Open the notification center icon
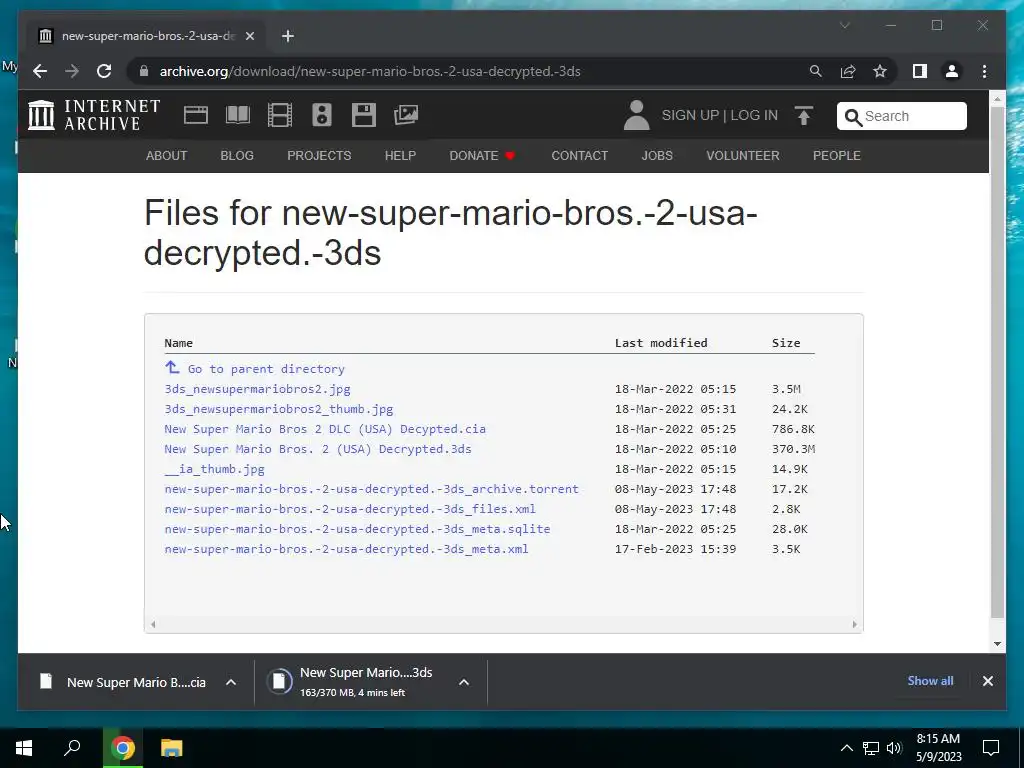The image size is (1024, 768). [991, 748]
